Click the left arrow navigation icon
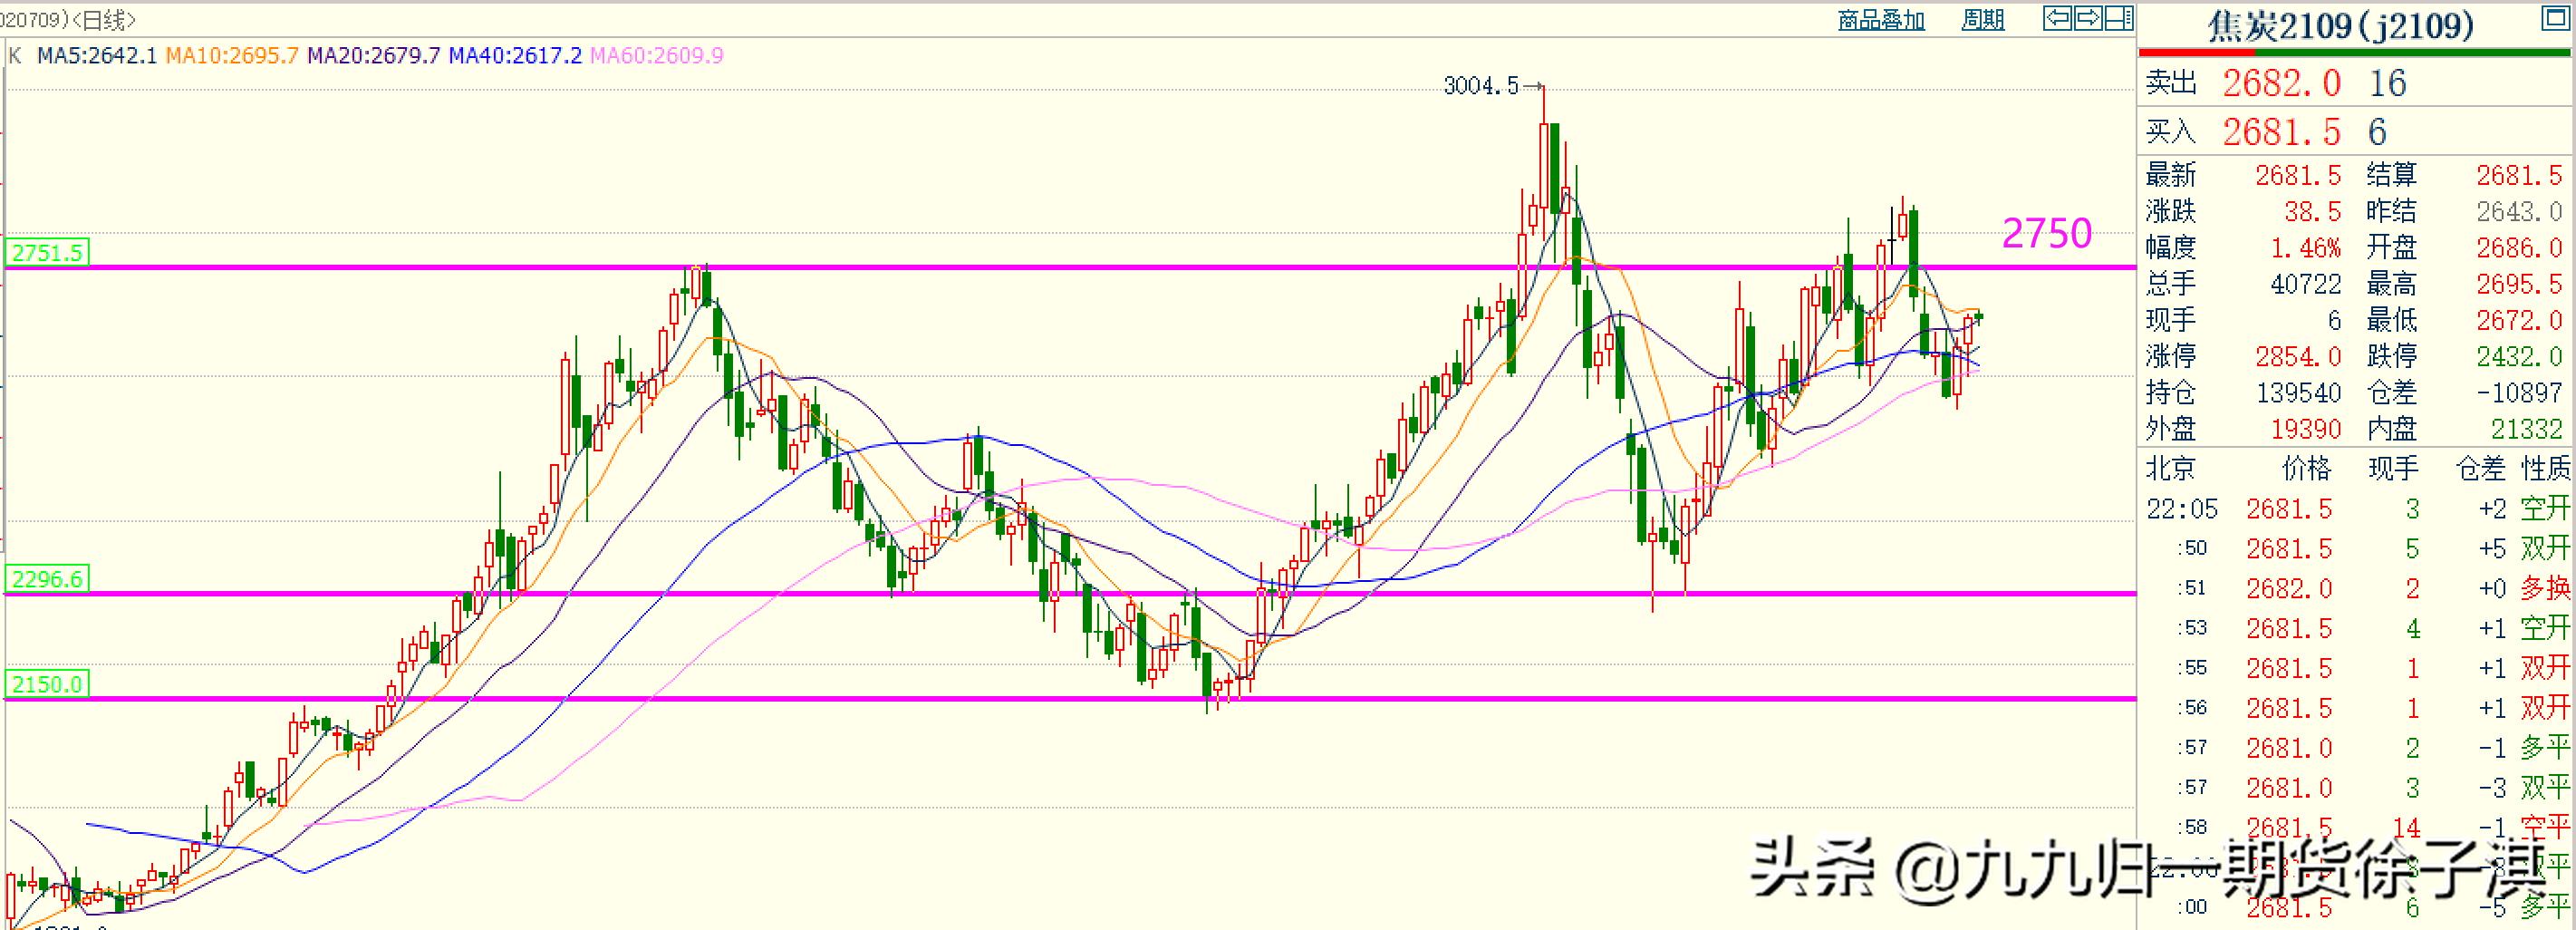 tap(2059, 18)
